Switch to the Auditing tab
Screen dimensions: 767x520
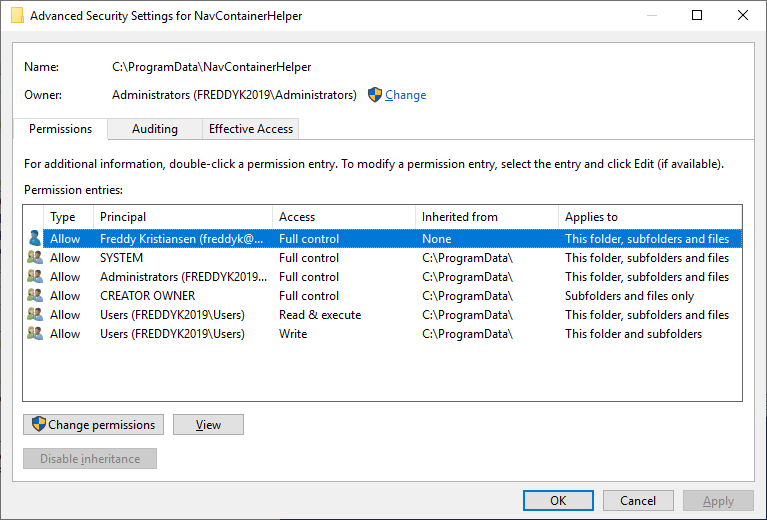click(x=154, y=129)
